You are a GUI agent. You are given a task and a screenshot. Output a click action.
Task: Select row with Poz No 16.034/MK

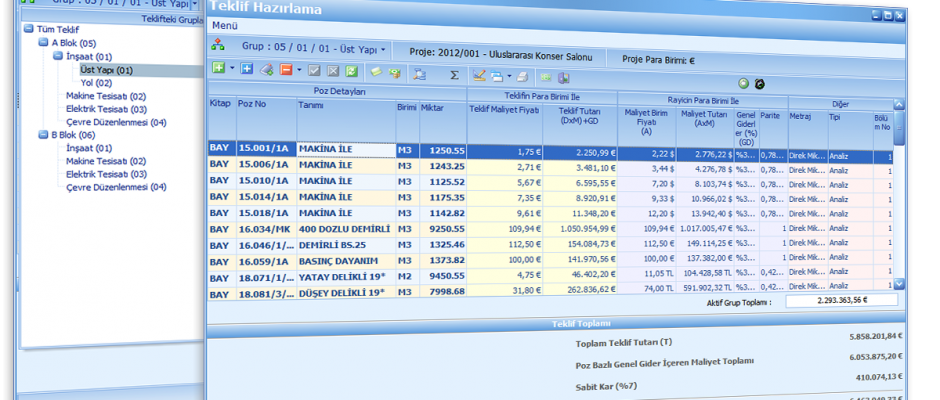pyautogui.click(x=265, y=229)
